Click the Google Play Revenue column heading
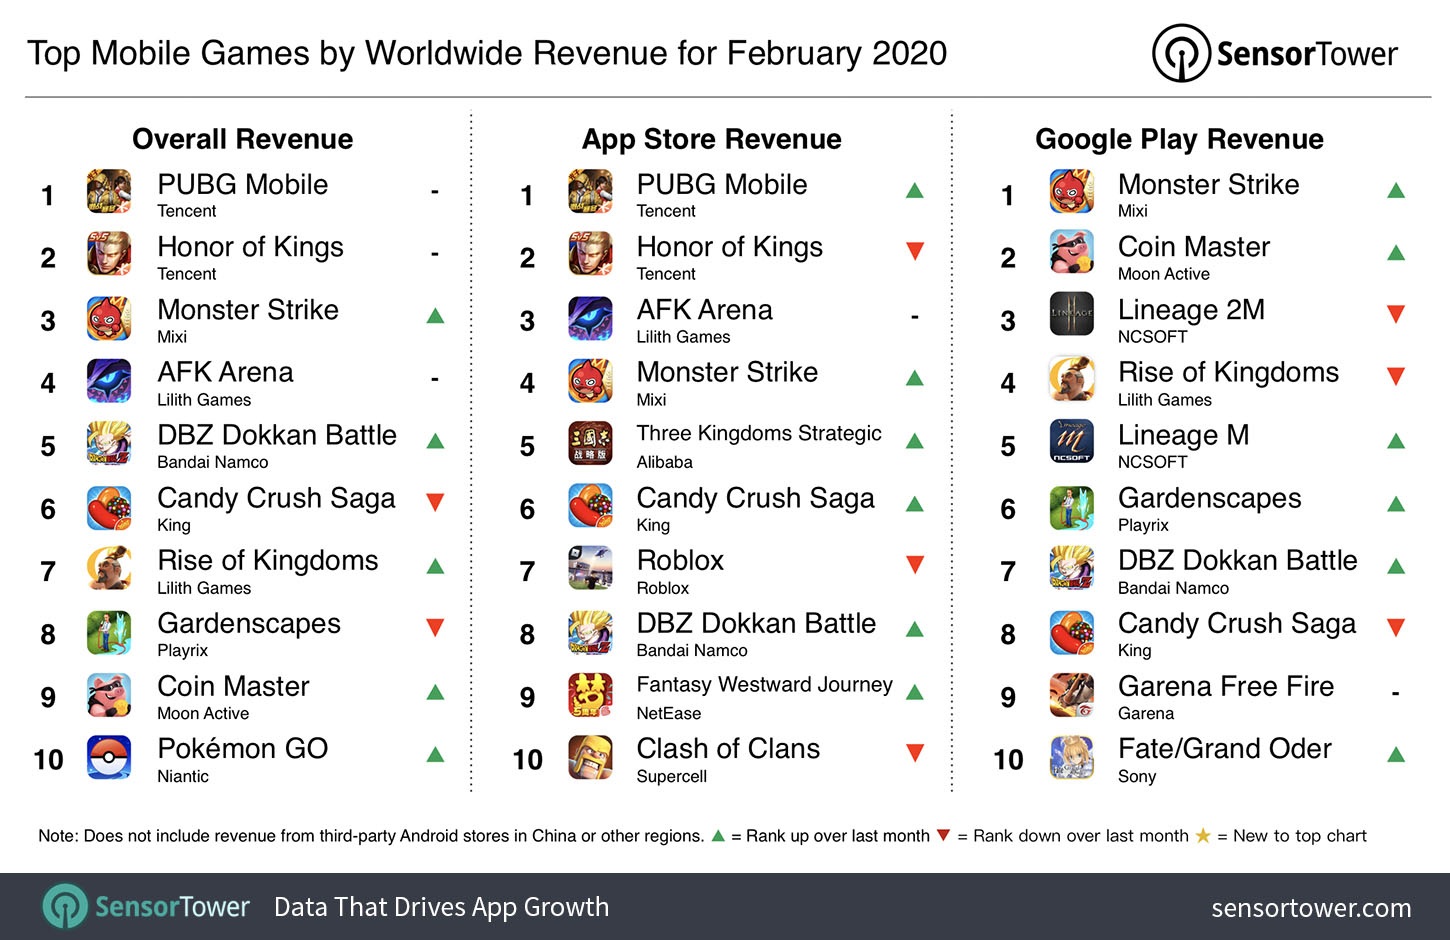The image size is (1450, 940). coord(1179,139)
